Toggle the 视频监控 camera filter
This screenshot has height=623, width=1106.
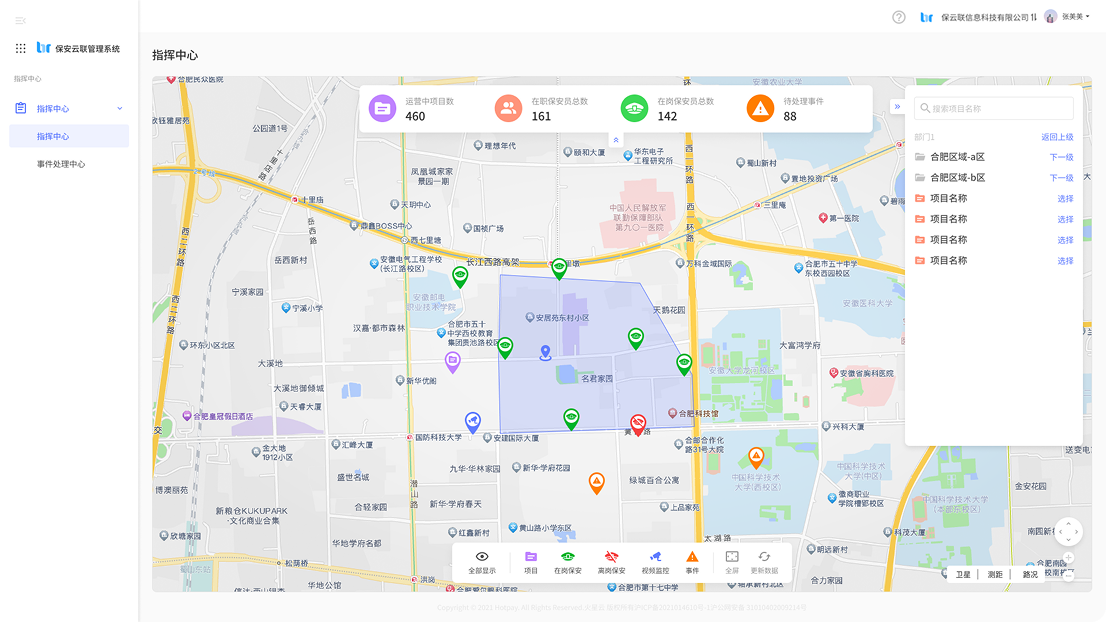click(655, 557)
